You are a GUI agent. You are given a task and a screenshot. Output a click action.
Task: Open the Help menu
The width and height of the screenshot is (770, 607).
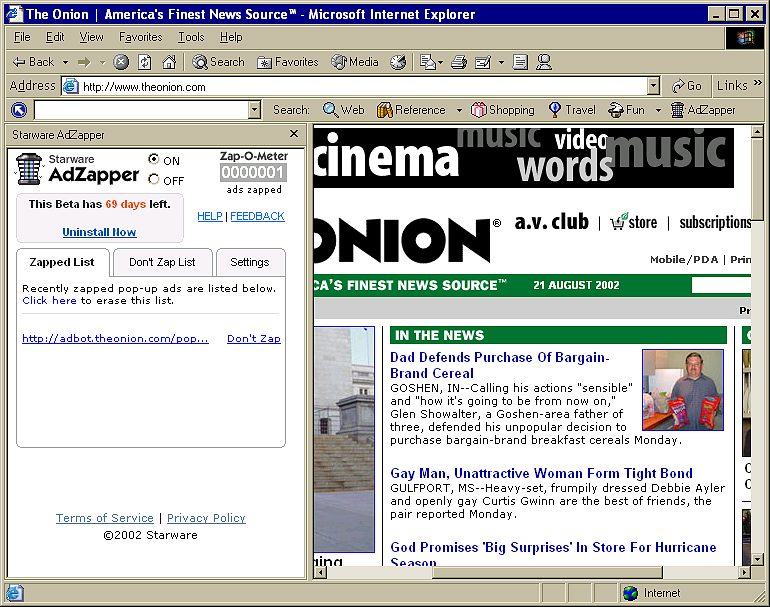(231, 37)
